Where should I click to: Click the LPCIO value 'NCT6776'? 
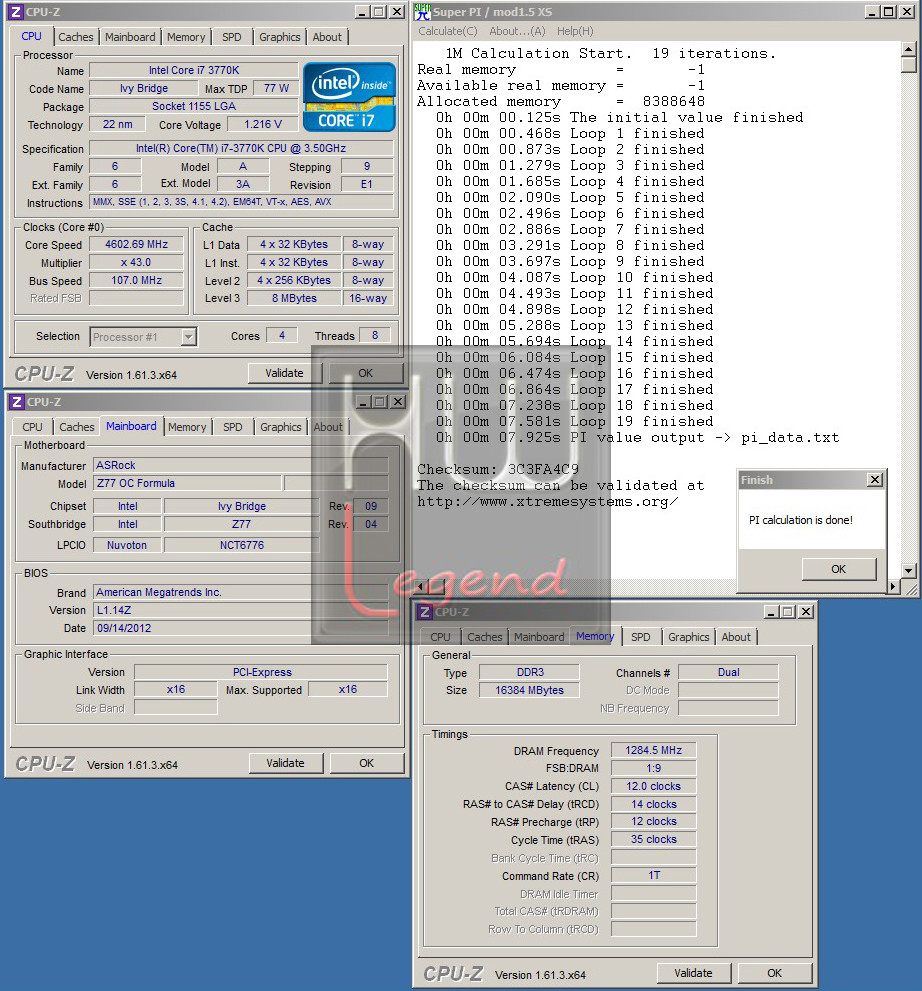[241, 545]
